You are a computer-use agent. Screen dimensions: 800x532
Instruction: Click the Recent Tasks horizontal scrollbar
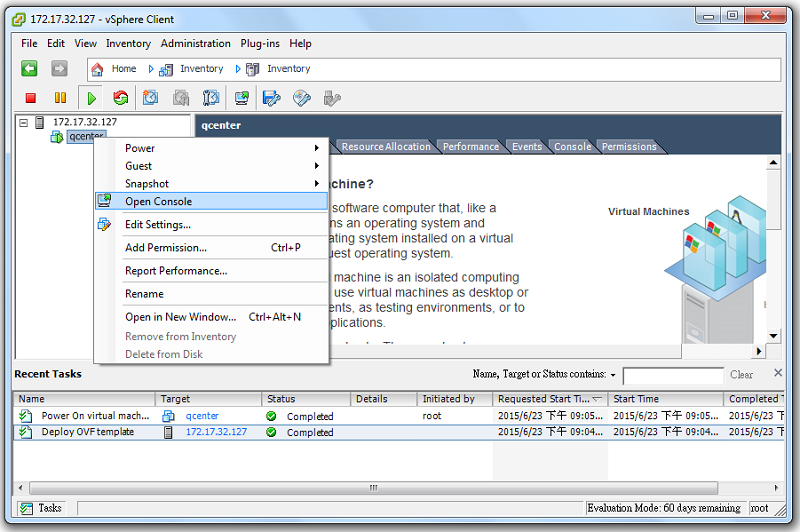click(x=373, y=488)
